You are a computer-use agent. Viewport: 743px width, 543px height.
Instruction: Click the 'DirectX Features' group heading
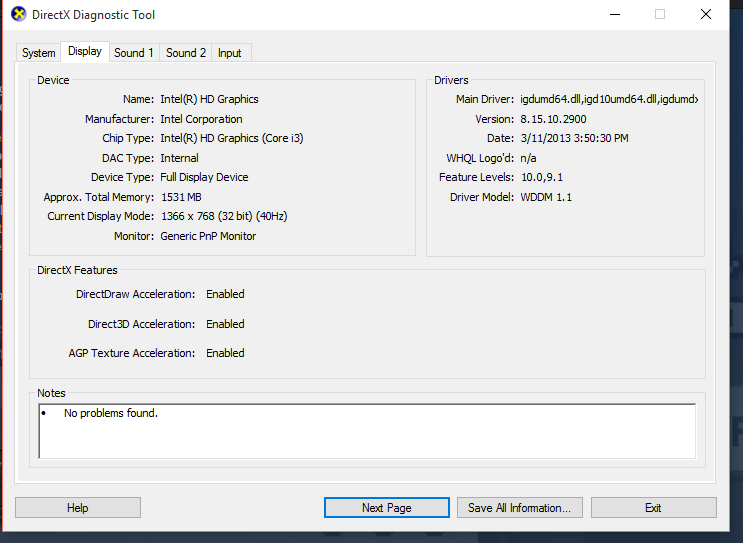[77, 270]
